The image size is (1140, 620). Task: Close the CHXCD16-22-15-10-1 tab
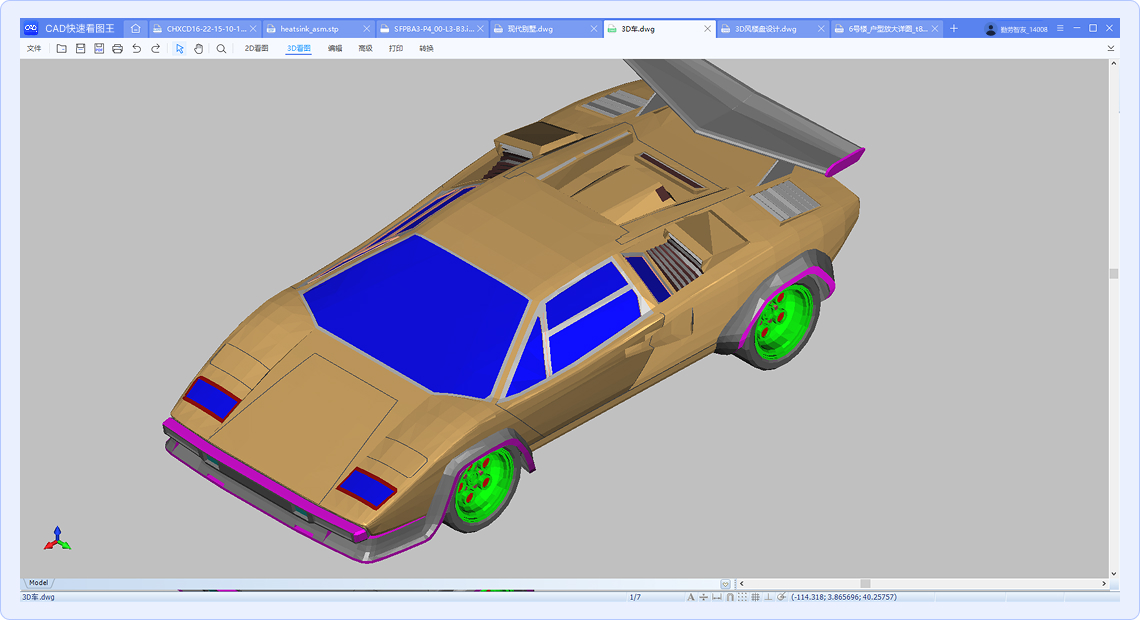tap(253, 29)
